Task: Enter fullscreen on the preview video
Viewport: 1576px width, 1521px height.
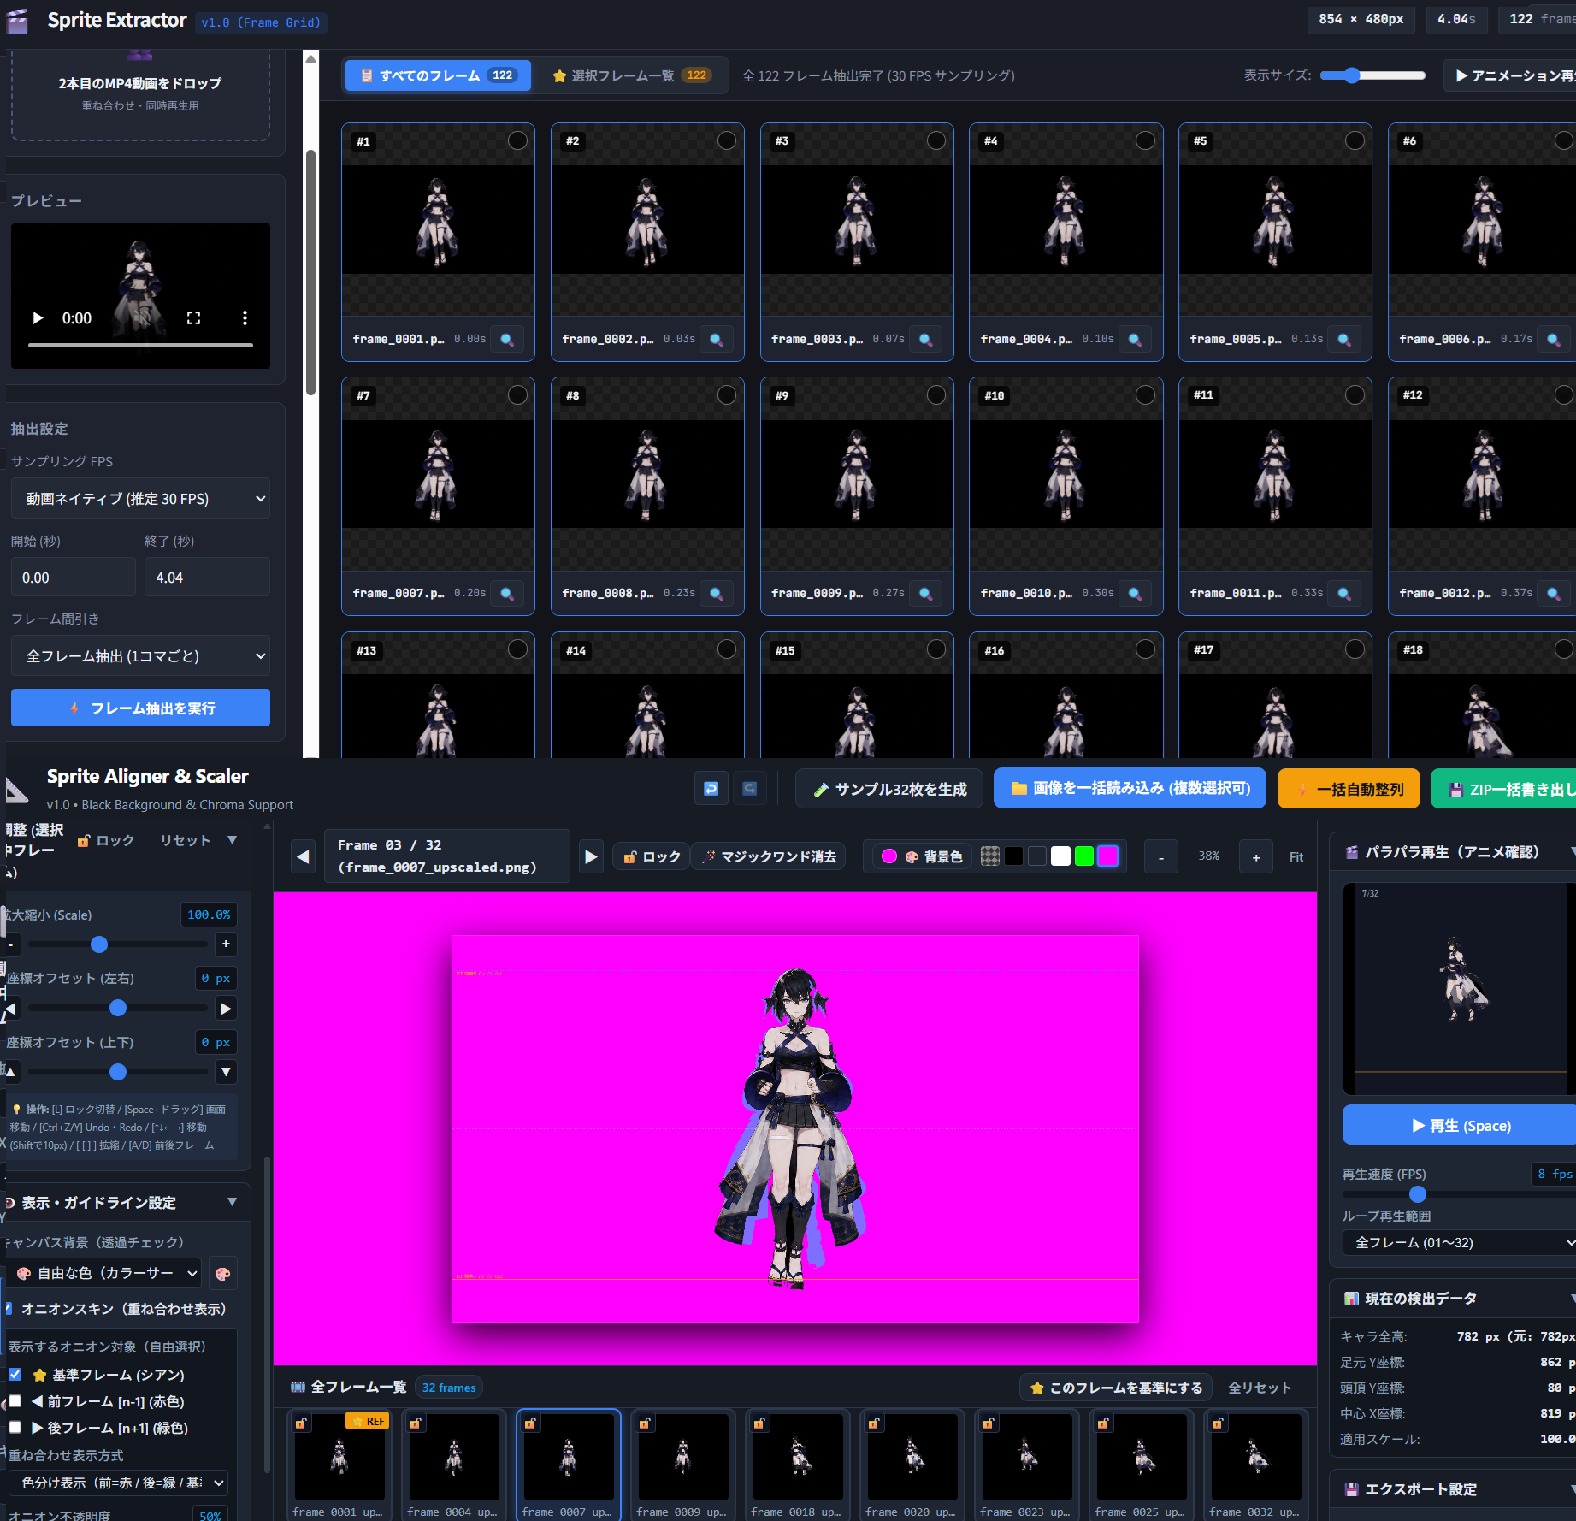Action: coord(193,318)
